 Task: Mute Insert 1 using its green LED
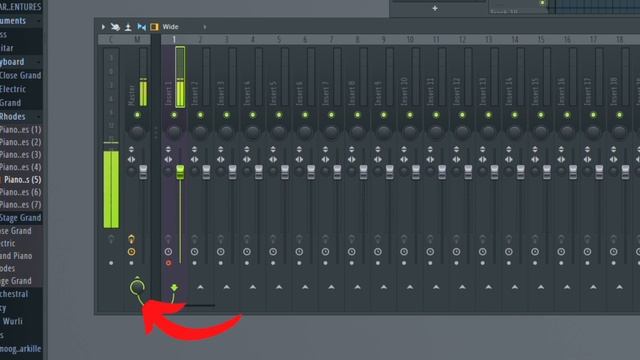174,115
